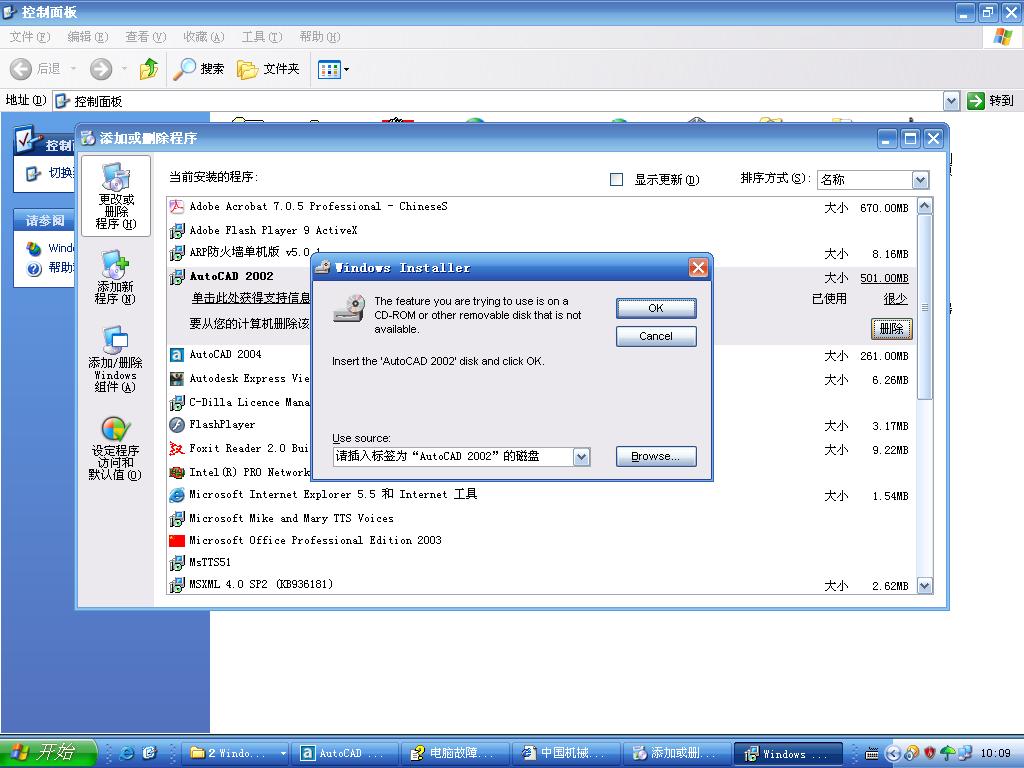Click the AutoCAD 2004 program icon
This screenshot has height=768, width=1024.
tap(177, 355)
